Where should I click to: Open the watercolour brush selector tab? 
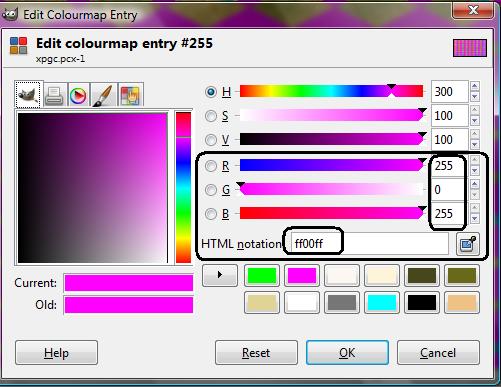point(103,95)
